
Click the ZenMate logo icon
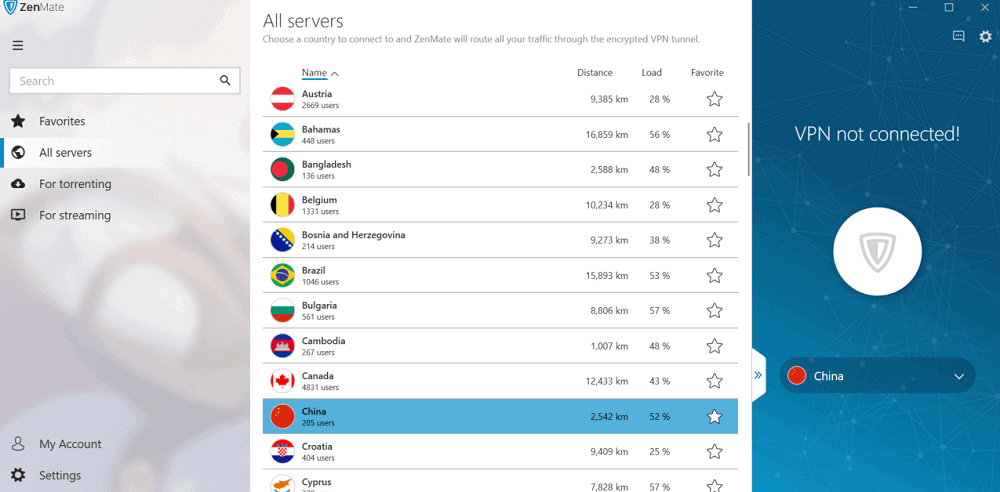(x=10, y=8)
